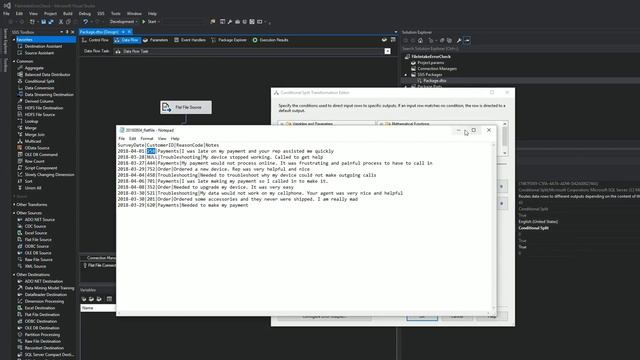Click the Undo toolbar icon
This screenshot has height=360, width=640.
(x=85, y=22)
